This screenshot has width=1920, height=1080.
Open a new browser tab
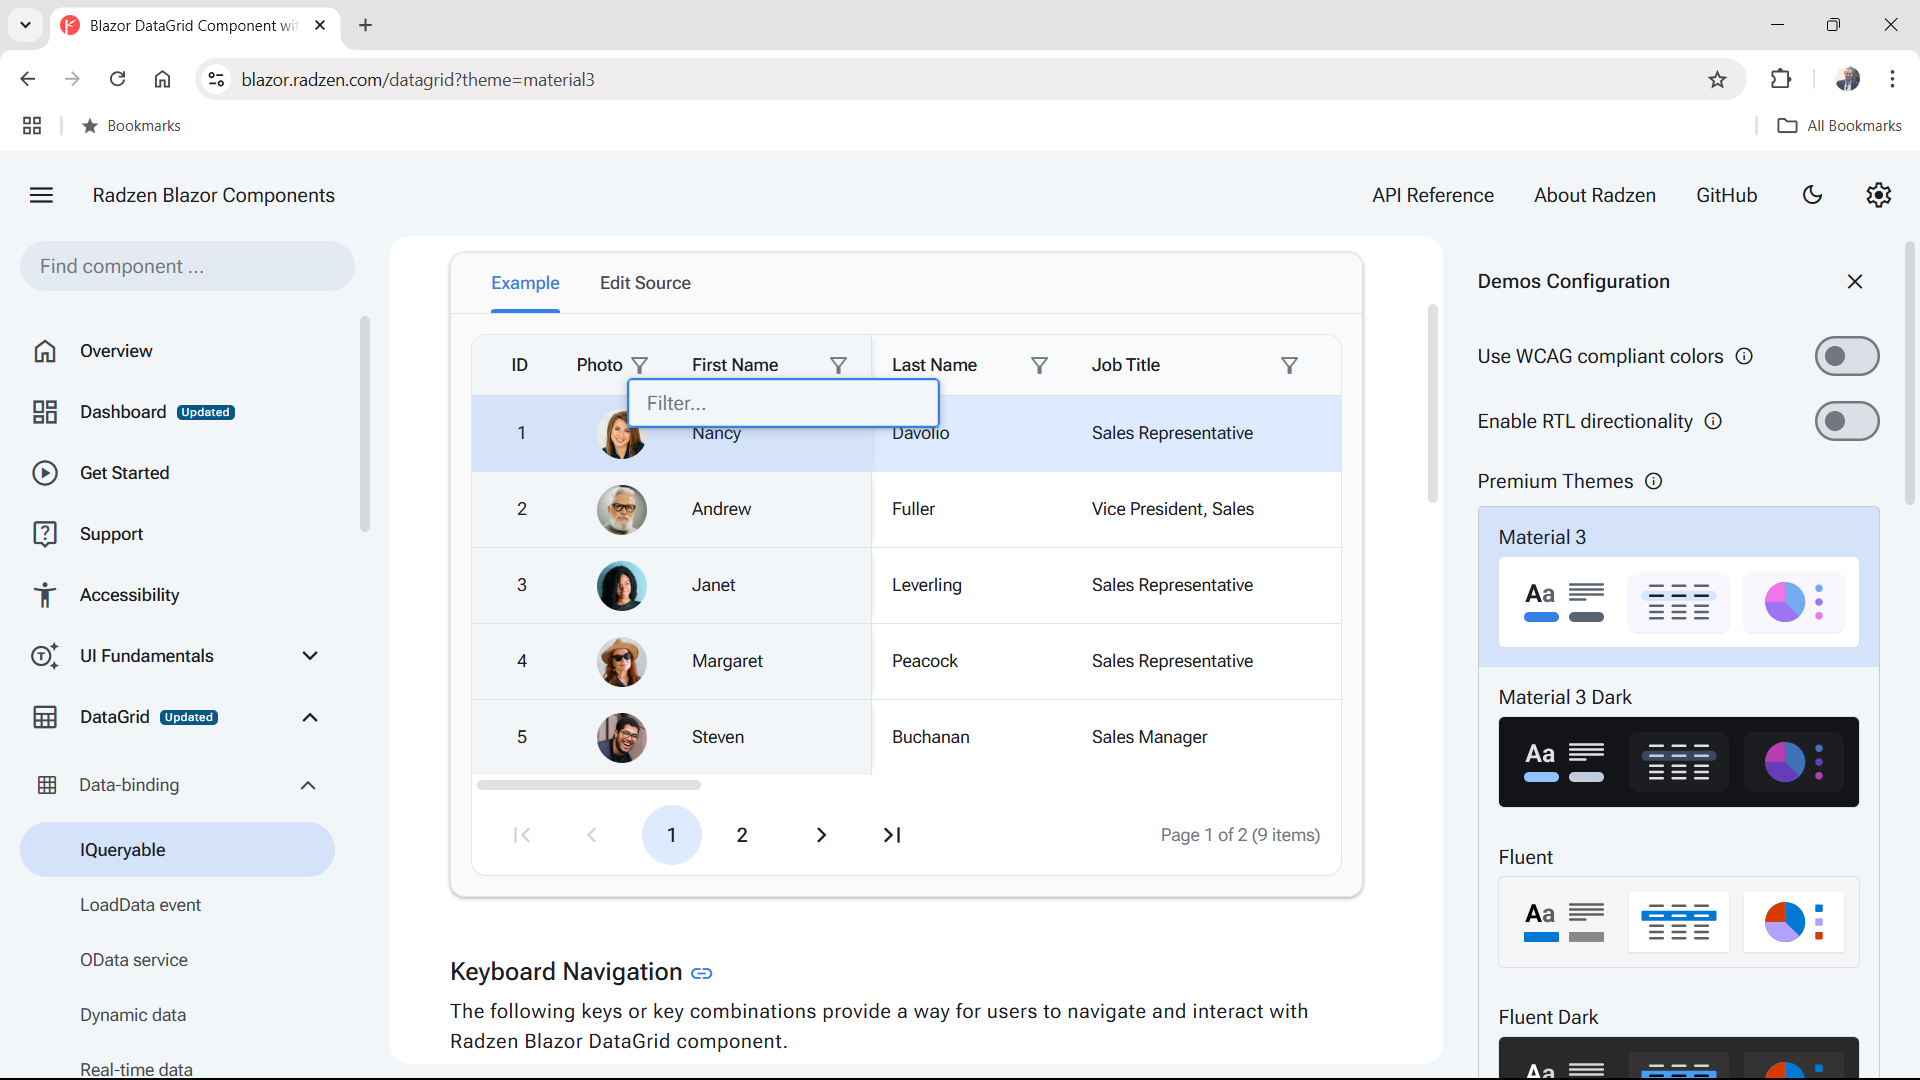point(365,25)
